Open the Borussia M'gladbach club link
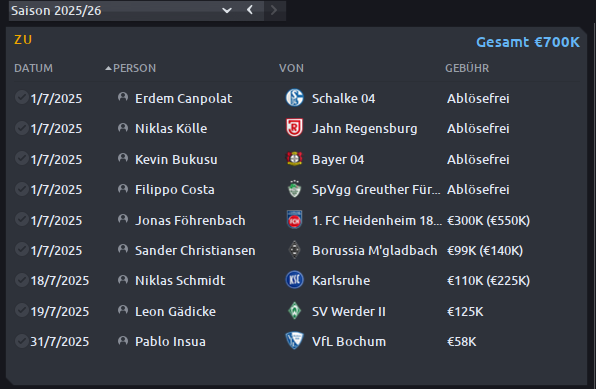This screenshot has height=389, width=596. tap(374, 251)
